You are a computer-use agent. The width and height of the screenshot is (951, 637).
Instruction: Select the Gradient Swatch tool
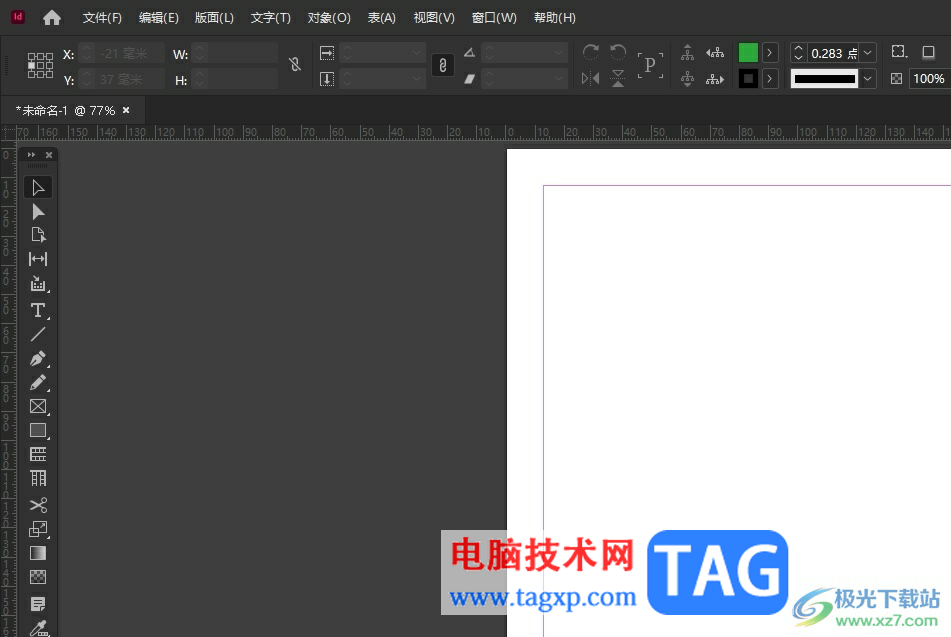(38, 553)
